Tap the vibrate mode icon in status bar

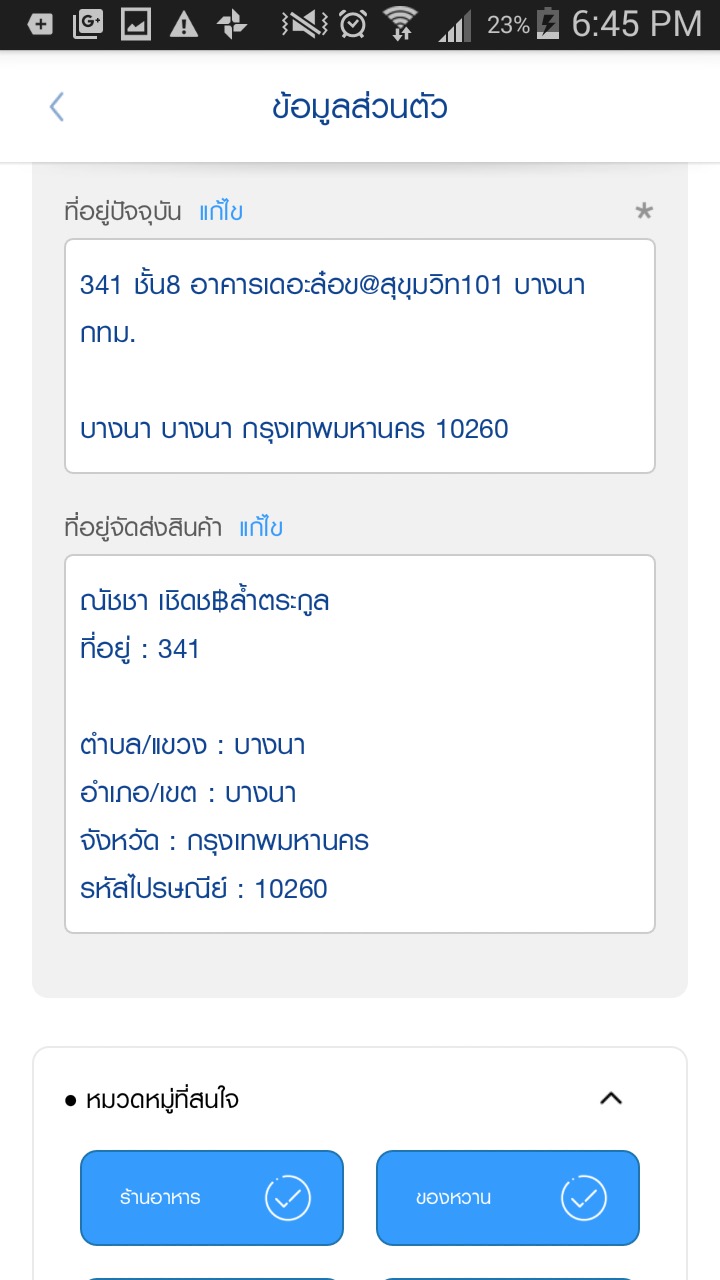[x=304, y=25]
